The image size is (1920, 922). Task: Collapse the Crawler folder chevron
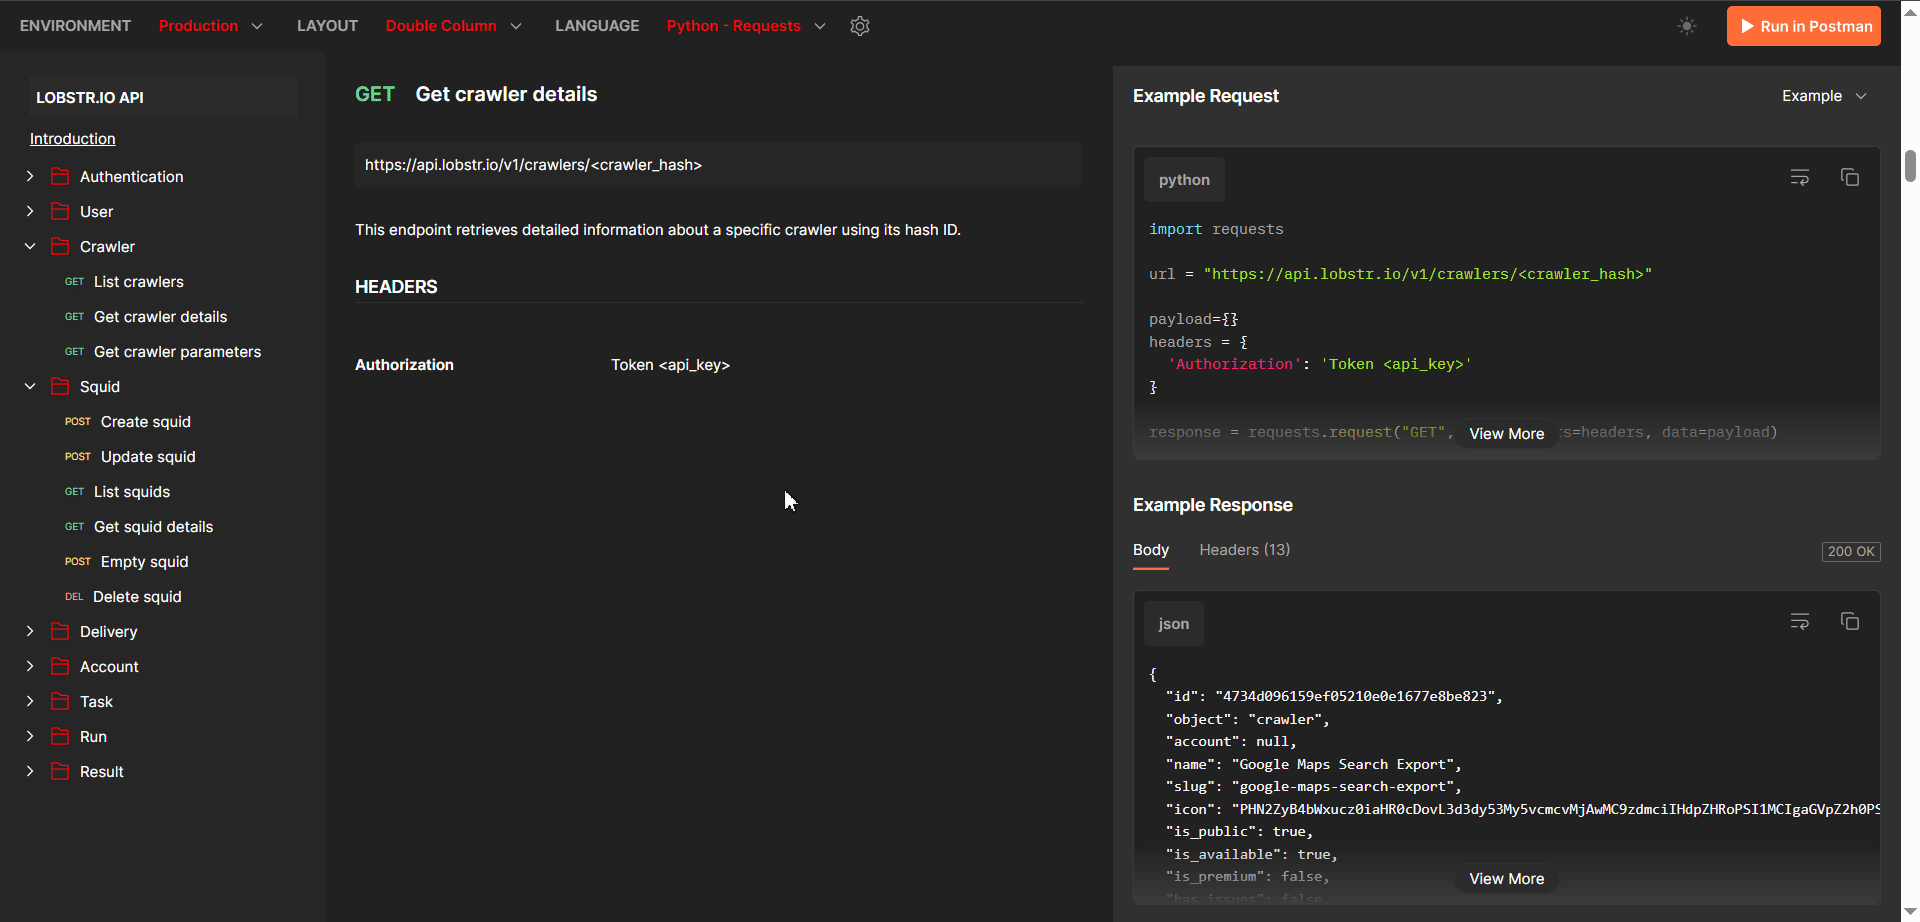pos(30,246)
